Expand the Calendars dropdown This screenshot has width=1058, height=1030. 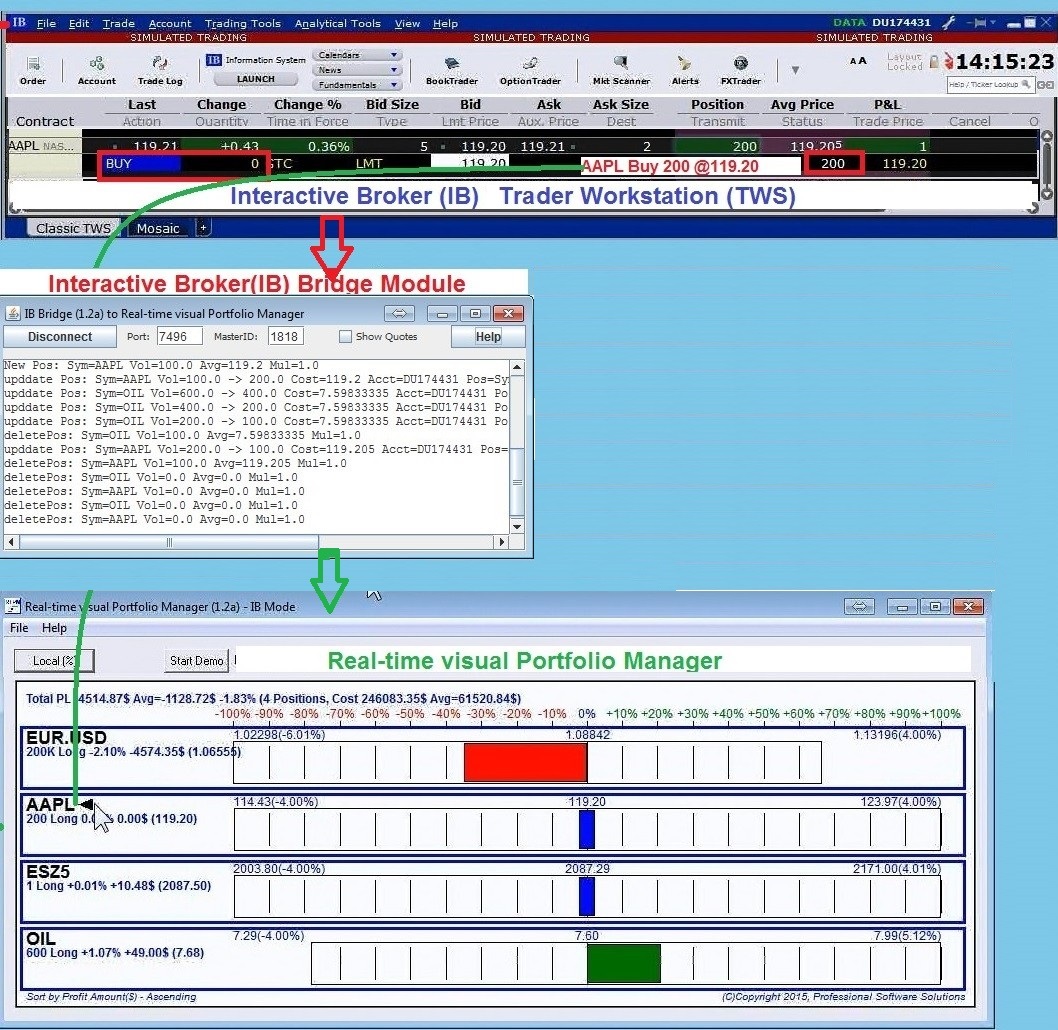357,55
